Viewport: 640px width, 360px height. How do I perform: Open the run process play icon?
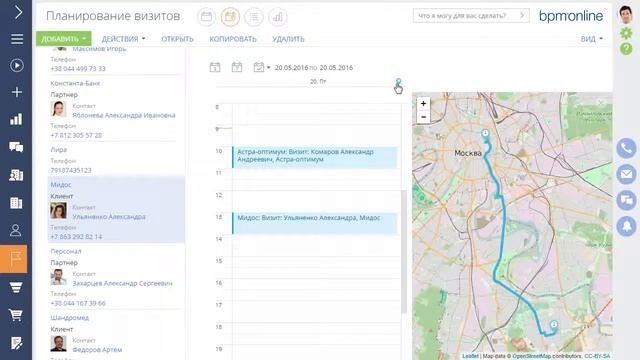coord(17,65)
